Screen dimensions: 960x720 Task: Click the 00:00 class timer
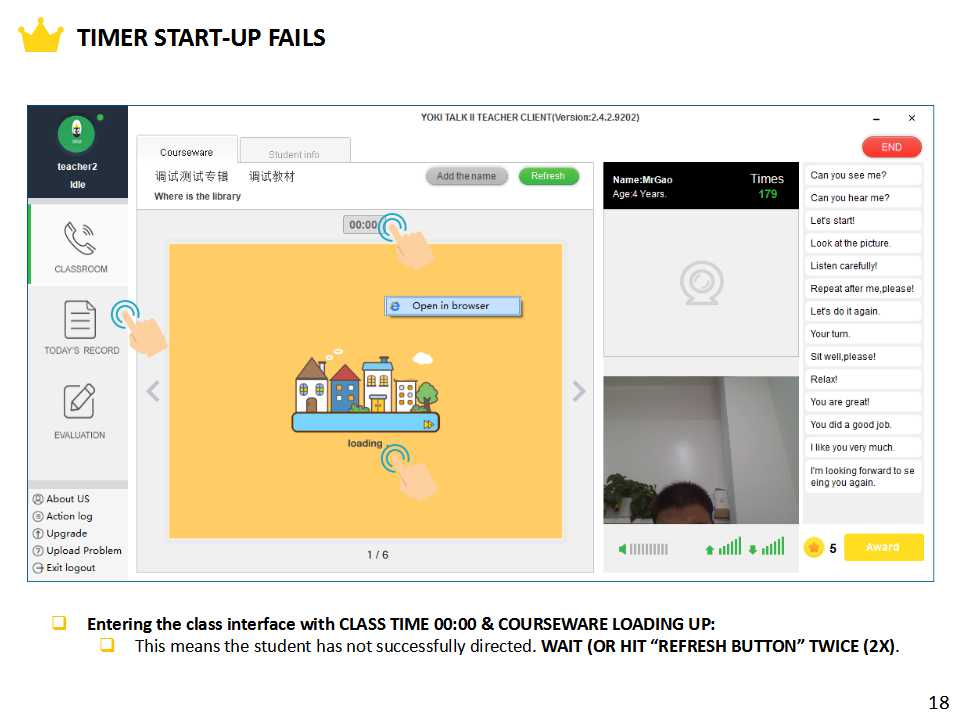coord(362,225)
